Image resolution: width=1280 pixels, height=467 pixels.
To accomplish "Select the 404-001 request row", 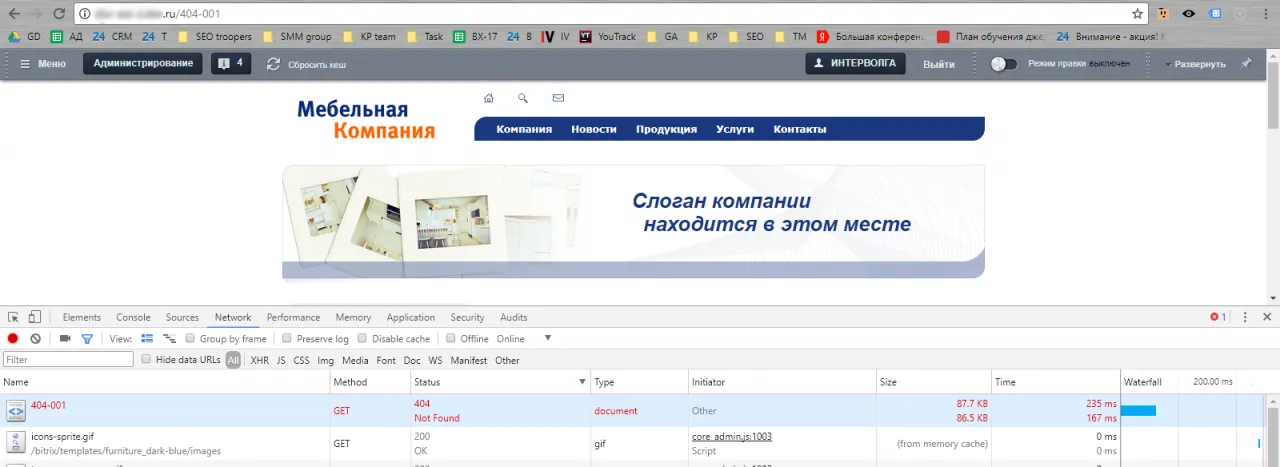I will [633, 411].
